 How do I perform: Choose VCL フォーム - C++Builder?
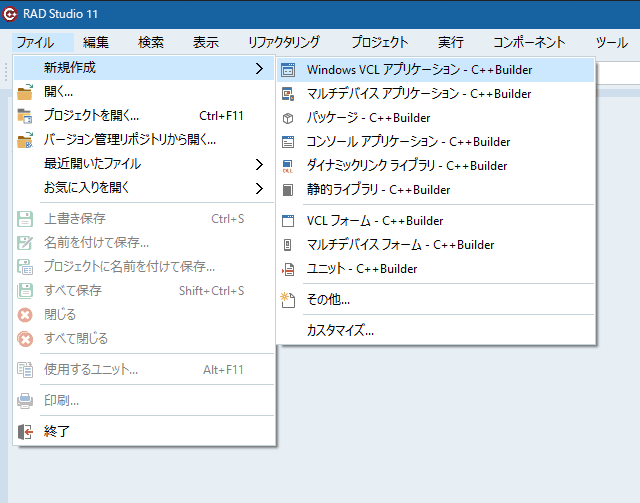coord(378,221)
